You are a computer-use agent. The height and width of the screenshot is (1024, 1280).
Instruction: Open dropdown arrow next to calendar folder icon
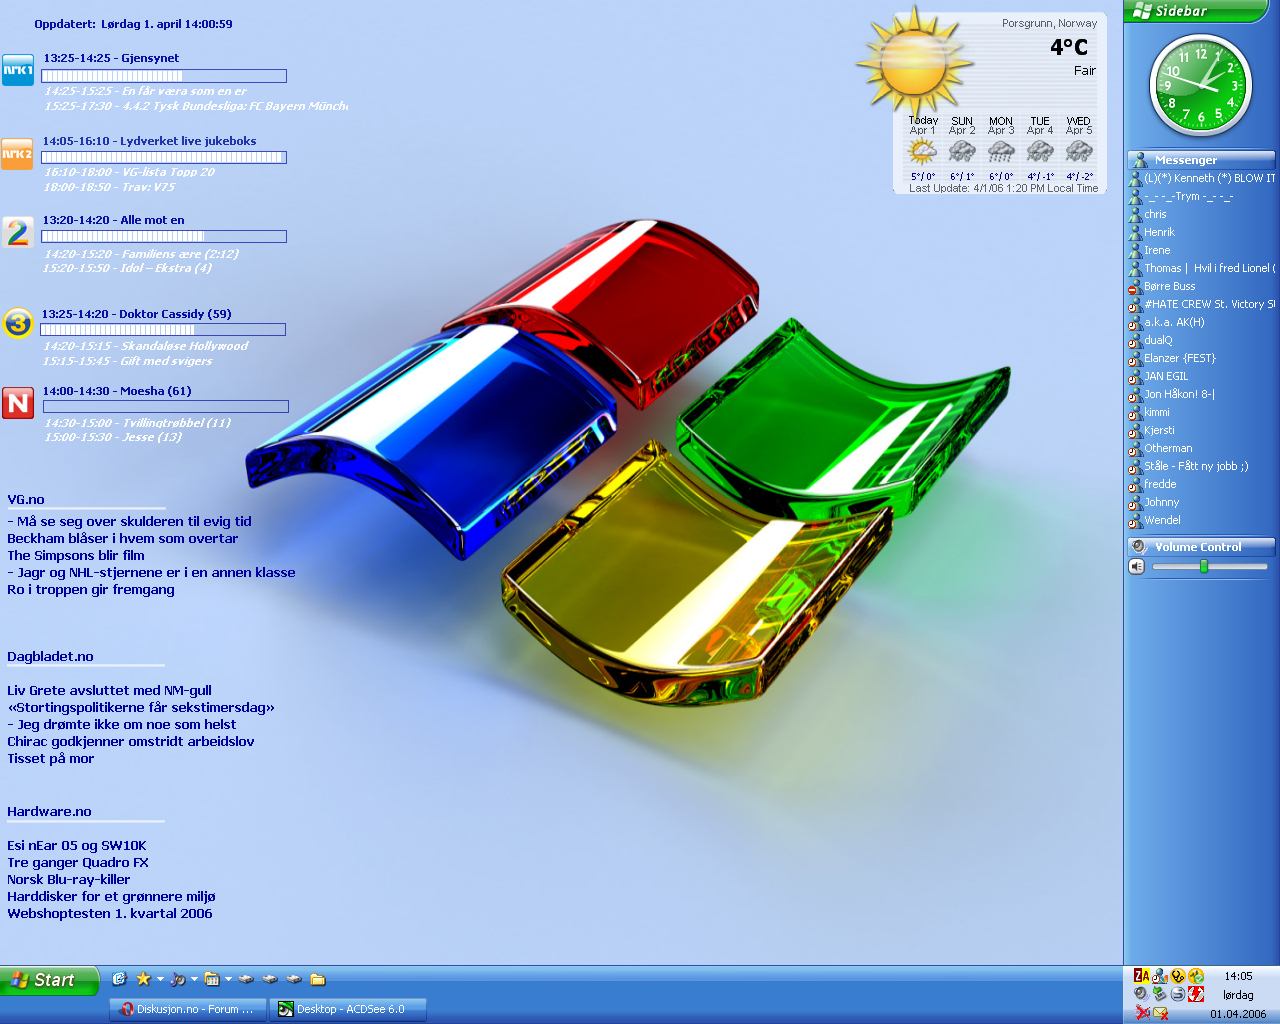coord(228,979)
